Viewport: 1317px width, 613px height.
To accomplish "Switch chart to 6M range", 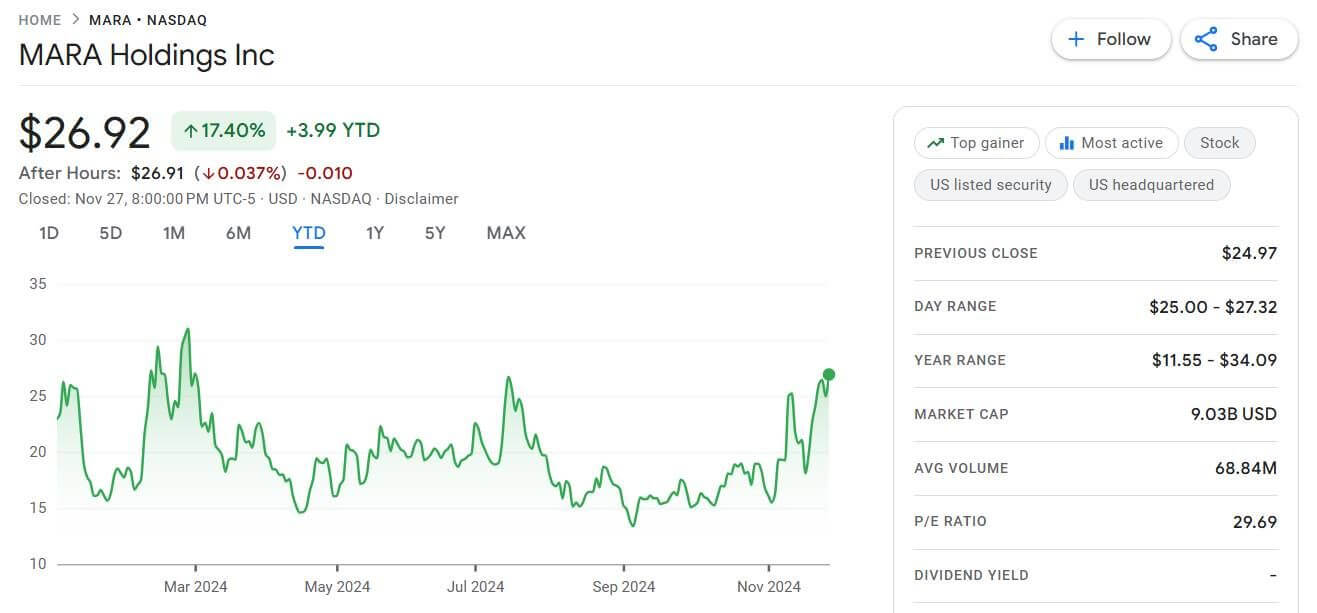I will coord(238,233).
